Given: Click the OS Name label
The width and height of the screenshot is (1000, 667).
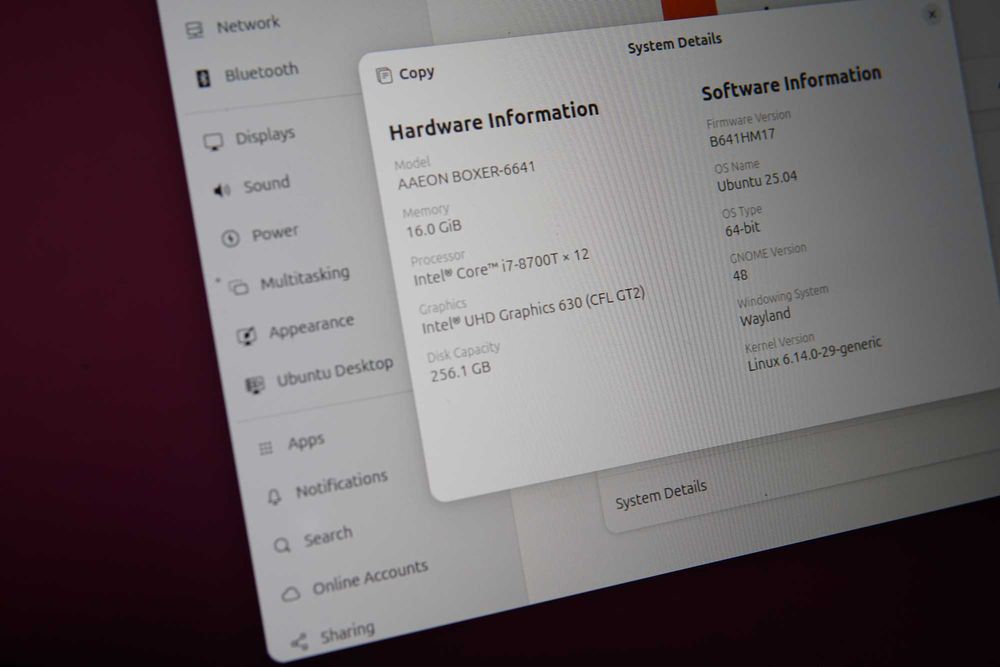Looking at the screenshot, I should pyautogui.click(x=737, y=166).
